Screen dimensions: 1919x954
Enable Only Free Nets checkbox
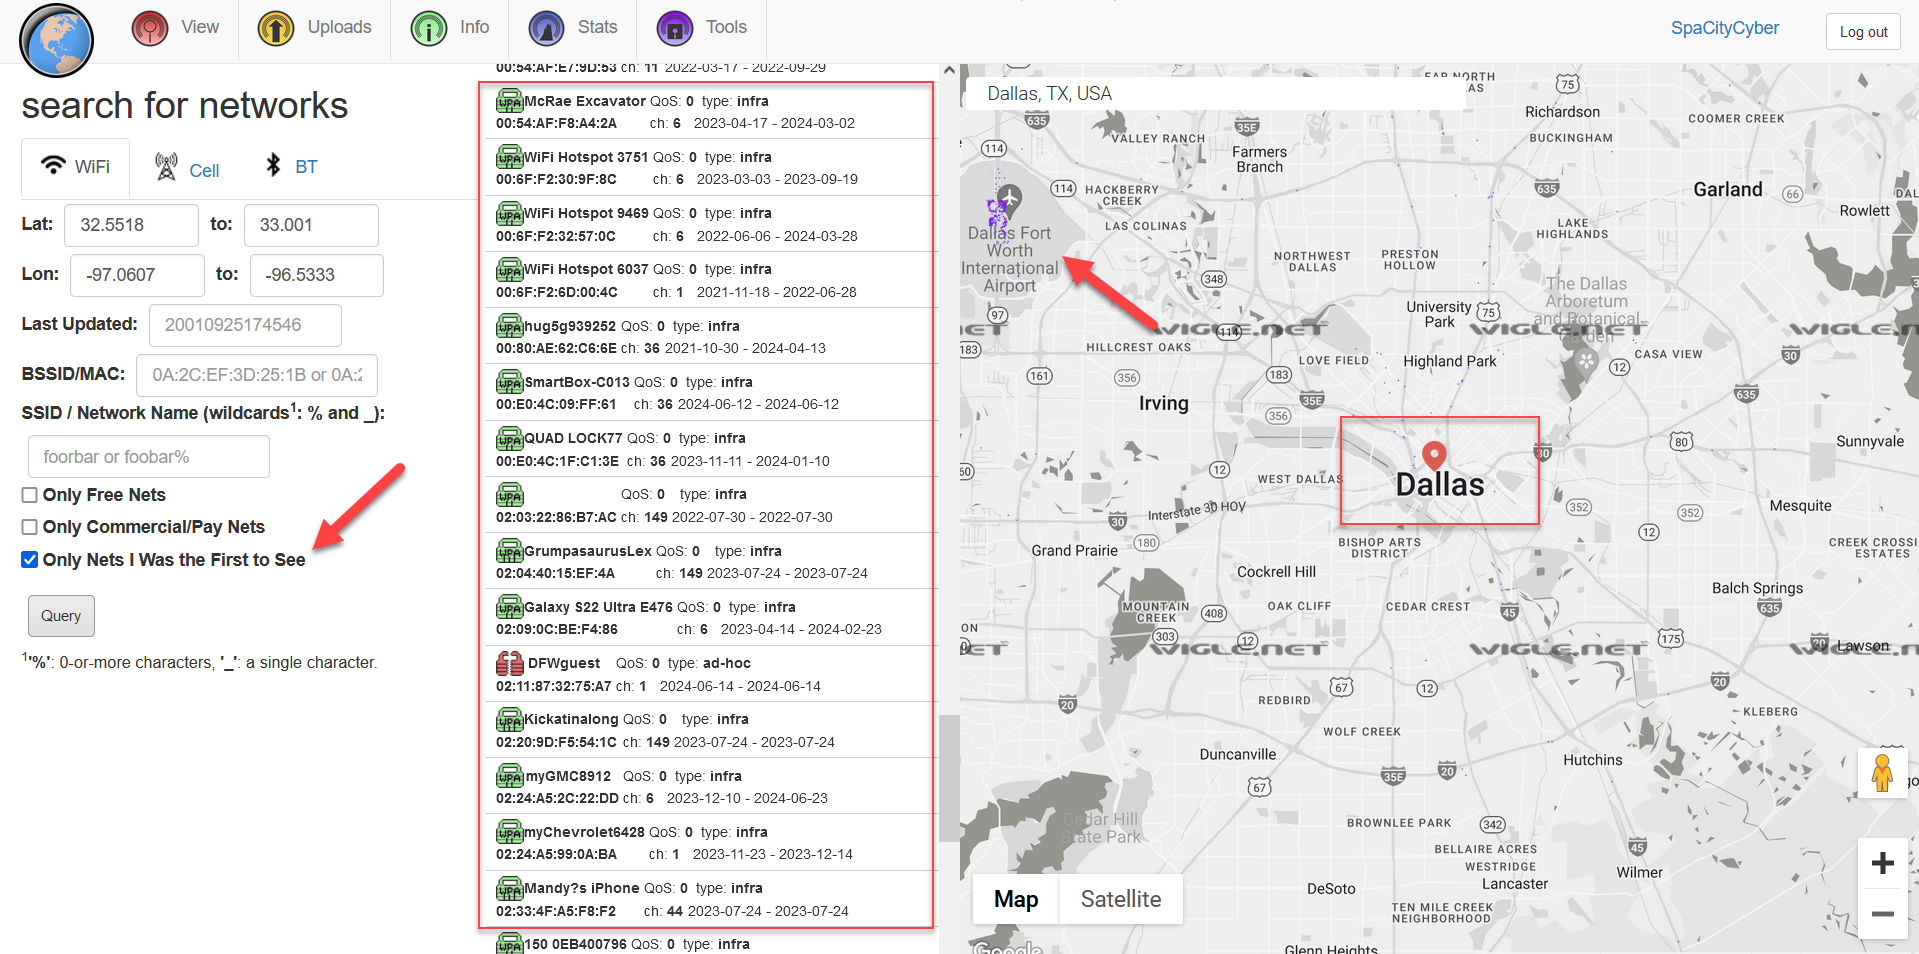click(30, 495)
